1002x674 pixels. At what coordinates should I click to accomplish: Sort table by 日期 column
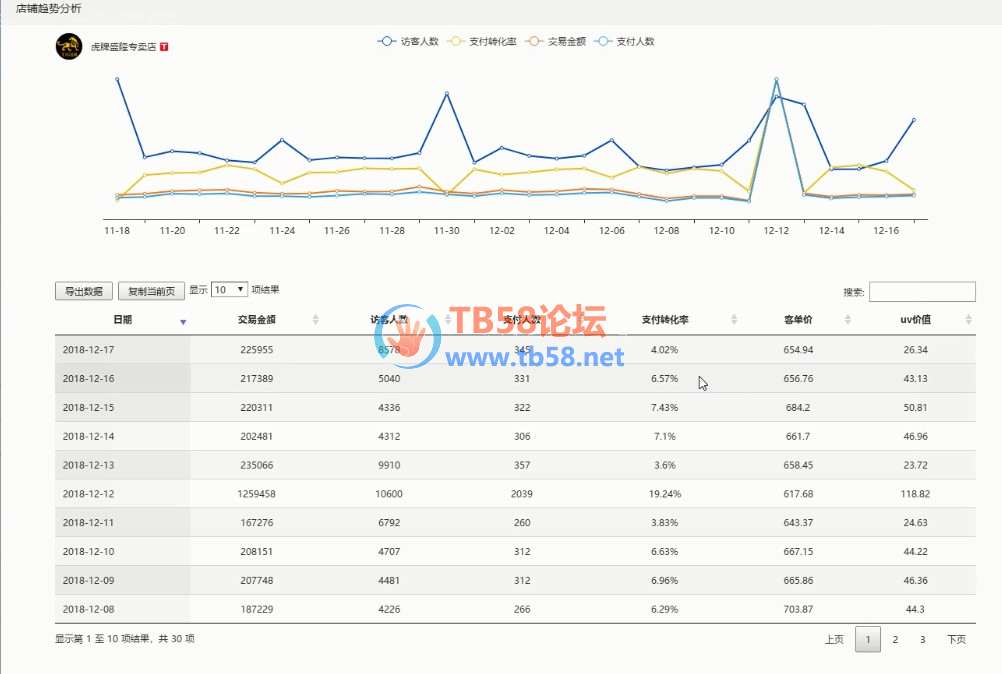[x=122, y=319]
